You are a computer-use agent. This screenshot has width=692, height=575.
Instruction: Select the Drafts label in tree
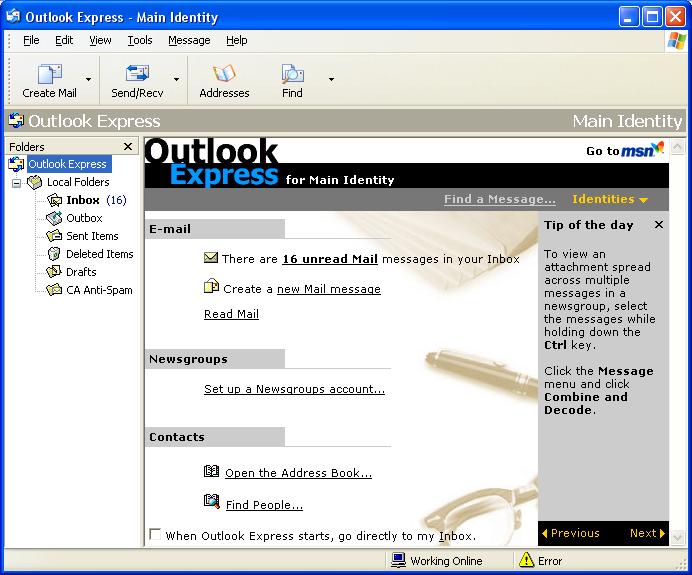81,272
